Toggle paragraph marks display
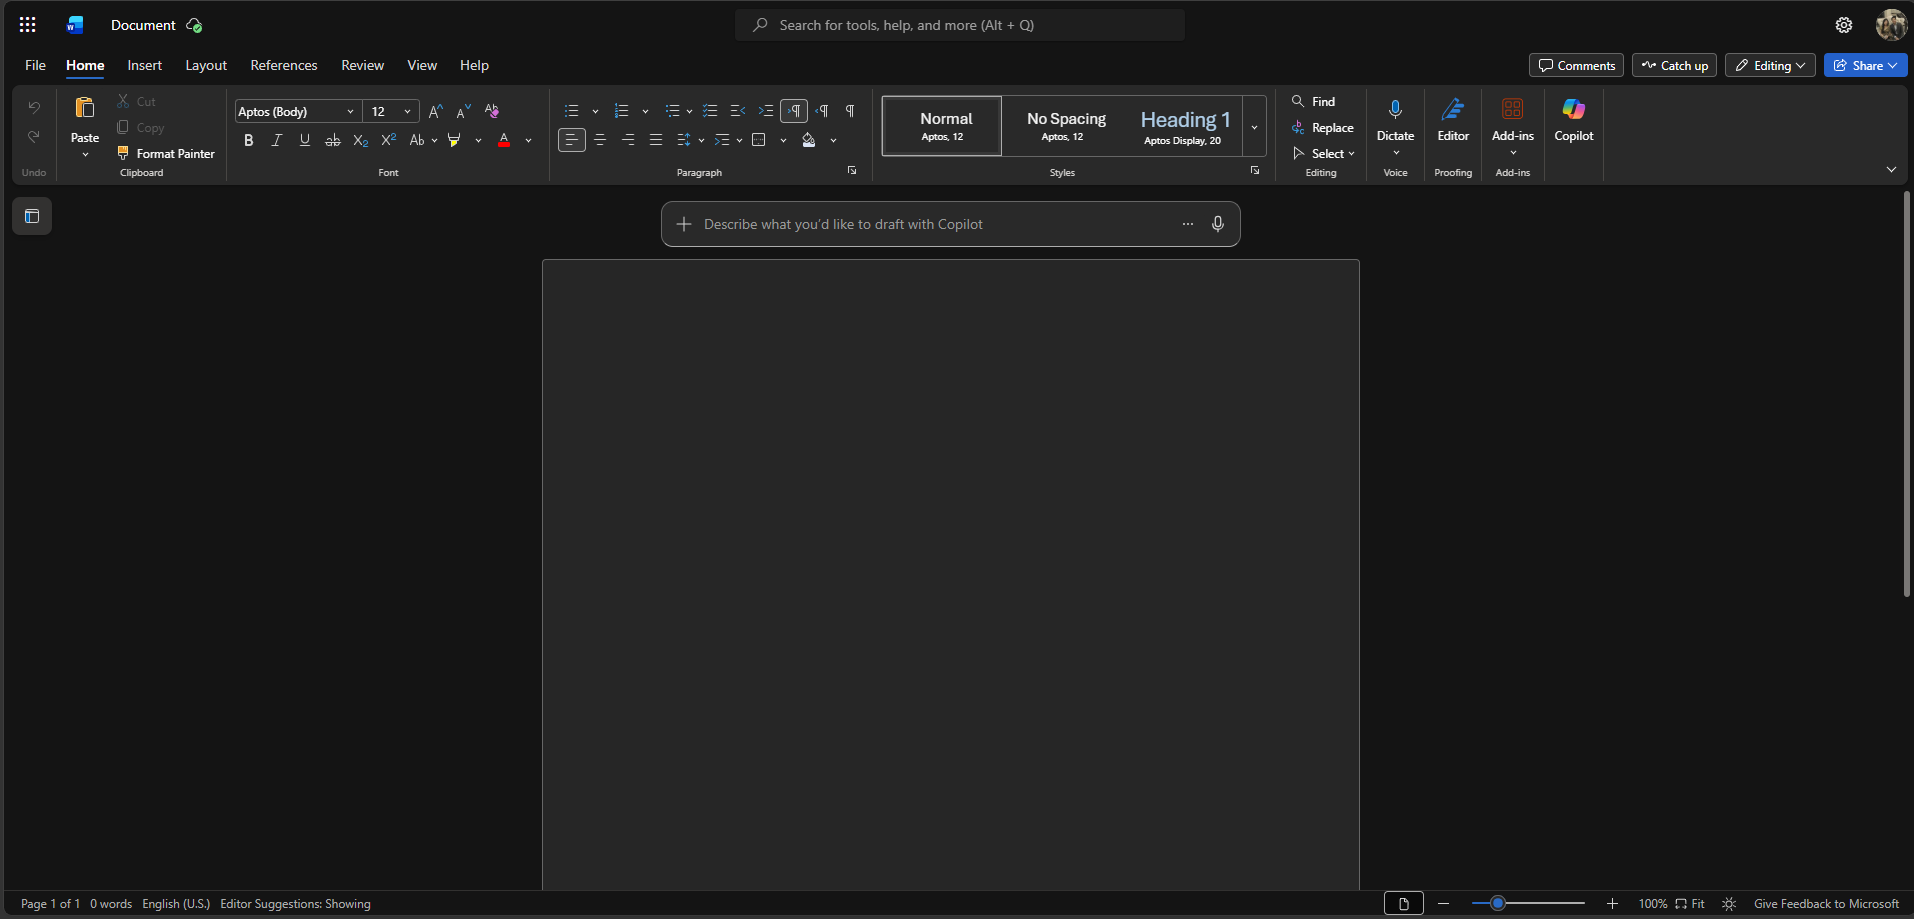Image resolution: width=1914 pixels, height=919 pixels. (x=848, y=111)
